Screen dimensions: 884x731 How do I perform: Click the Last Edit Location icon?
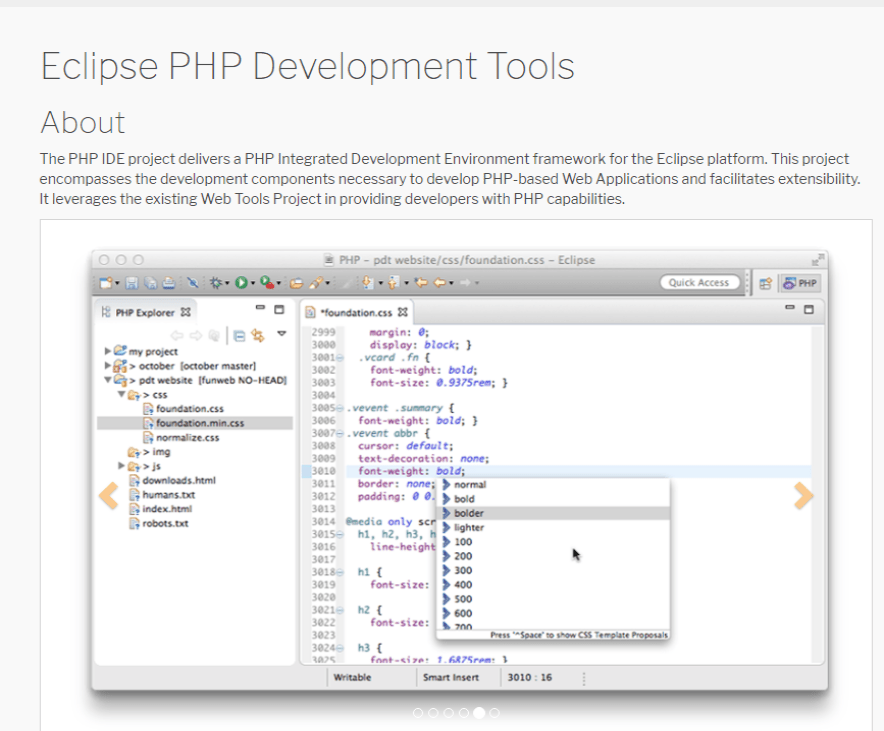tap(421, 283)
